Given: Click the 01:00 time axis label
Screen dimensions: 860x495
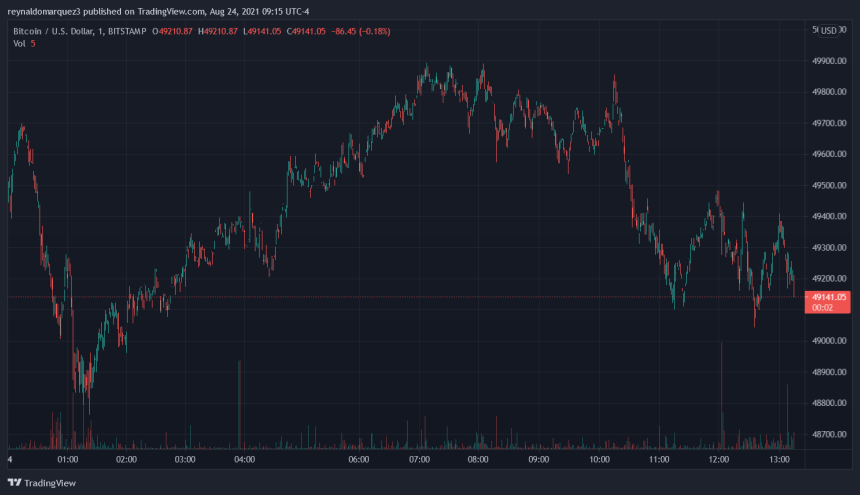Looking at the screenshot, I should point(67,459).
